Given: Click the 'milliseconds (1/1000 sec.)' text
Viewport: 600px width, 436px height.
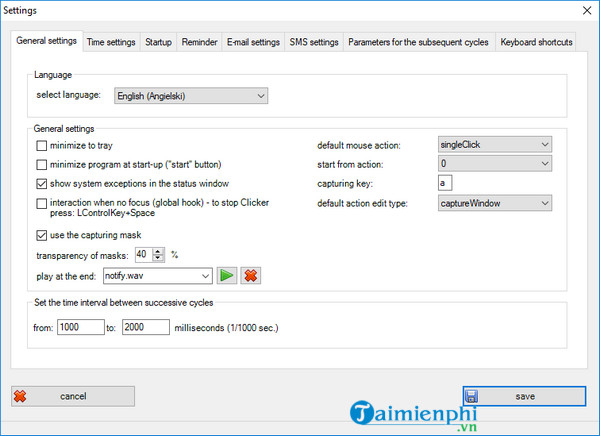Looking at the screenshot, I should click(227, 328).
